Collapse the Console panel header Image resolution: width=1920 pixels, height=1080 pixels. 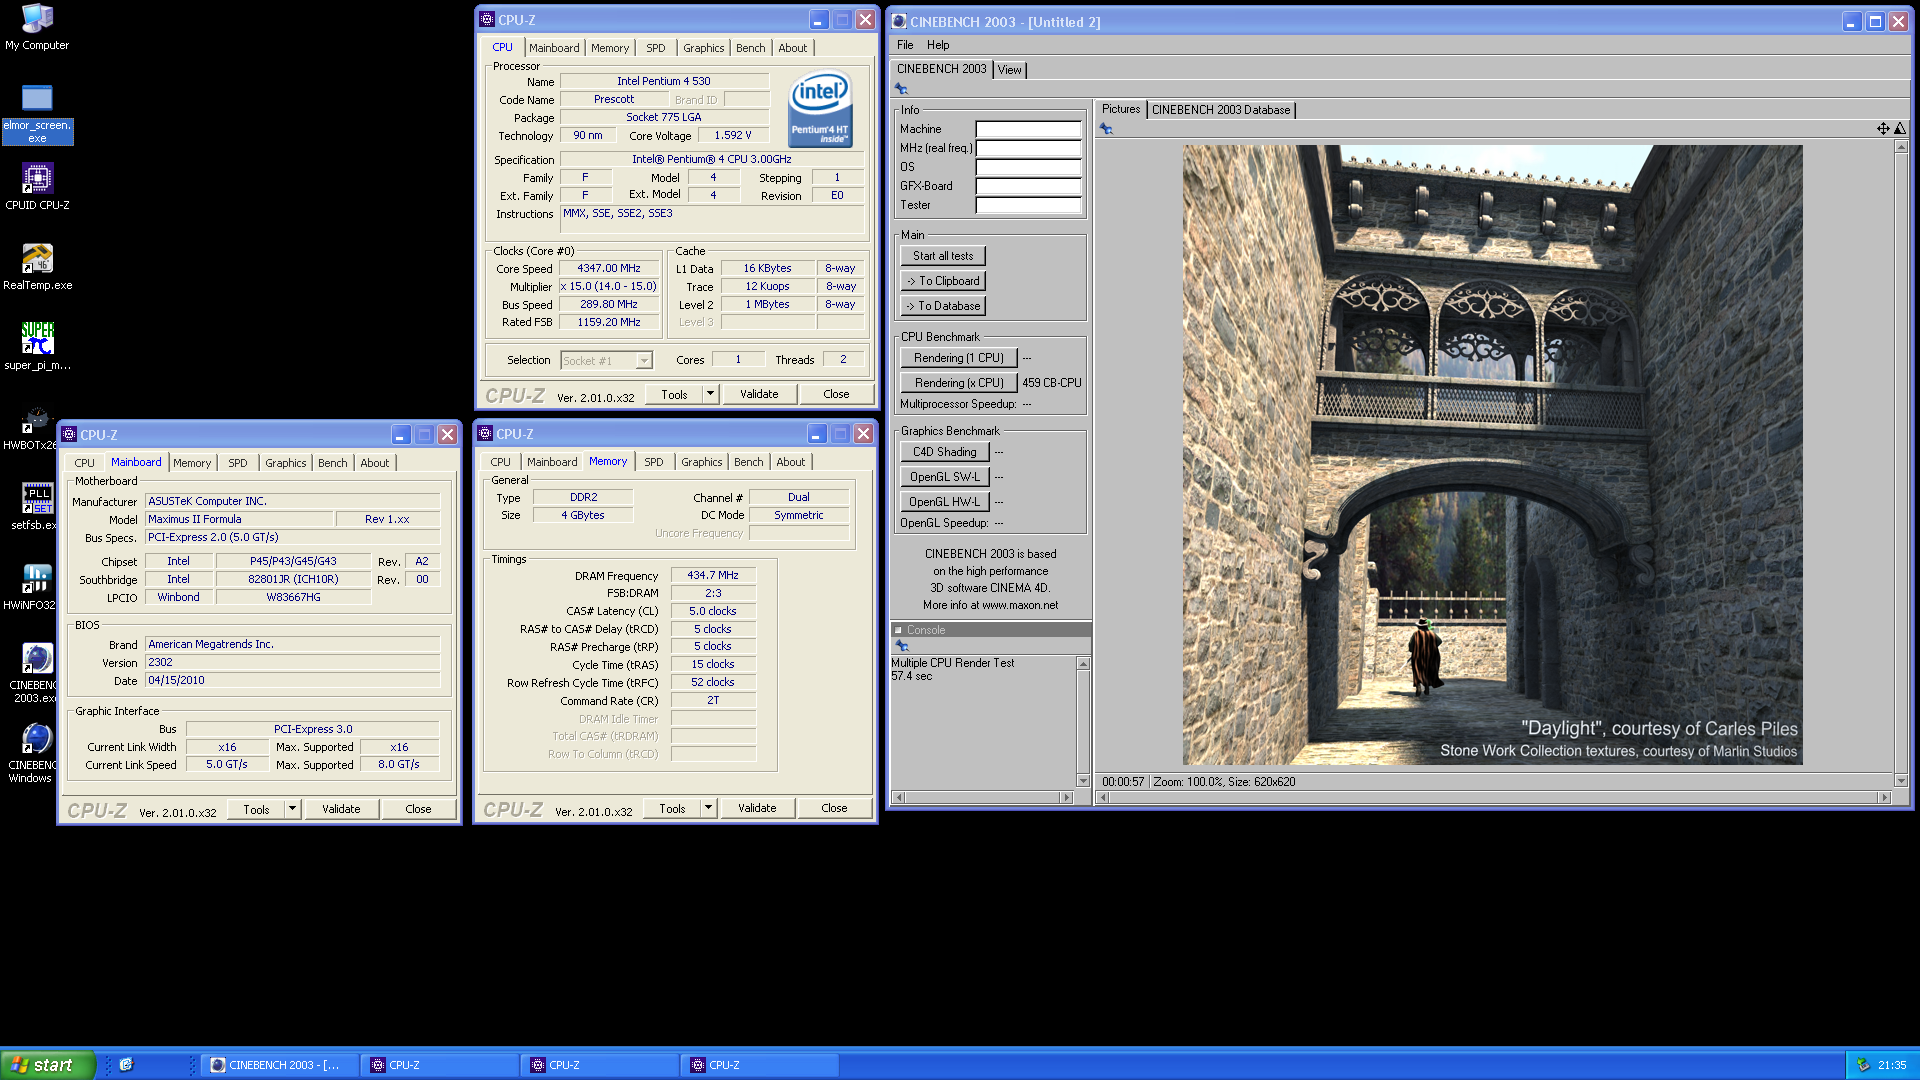pyautogui.click(x=898, y=630)
